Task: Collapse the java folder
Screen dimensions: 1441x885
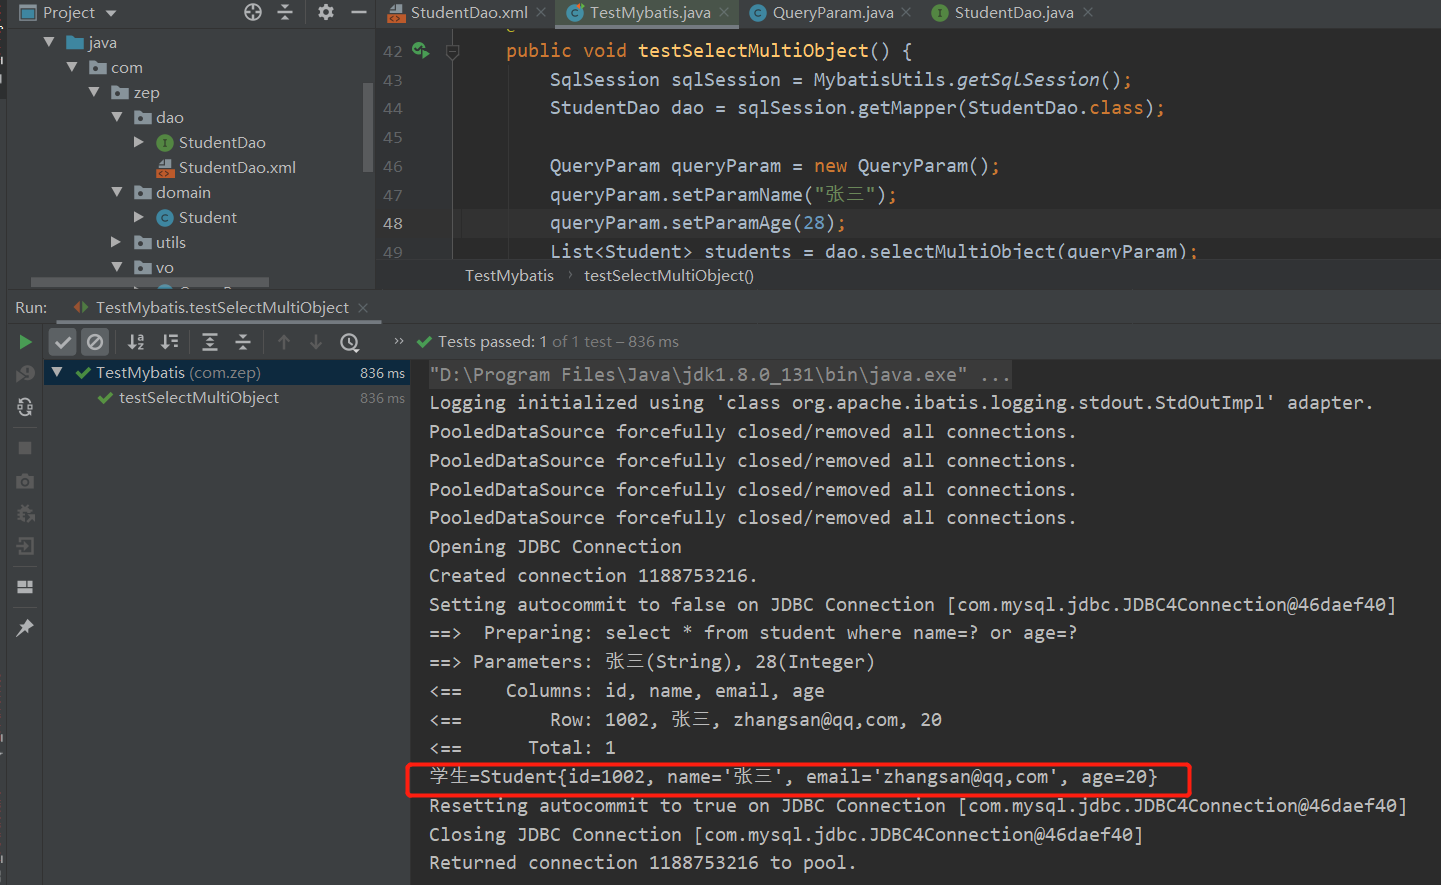Action: click(x=49, y=42)
